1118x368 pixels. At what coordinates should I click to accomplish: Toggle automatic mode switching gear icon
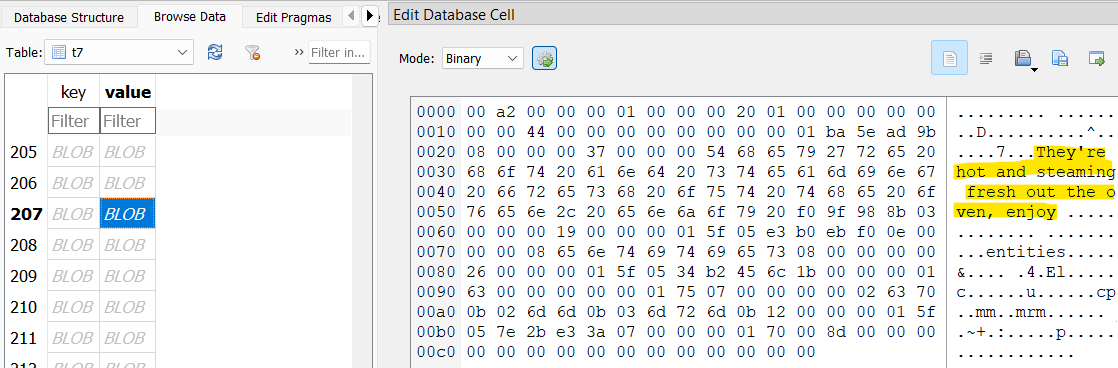pos(544,58)
